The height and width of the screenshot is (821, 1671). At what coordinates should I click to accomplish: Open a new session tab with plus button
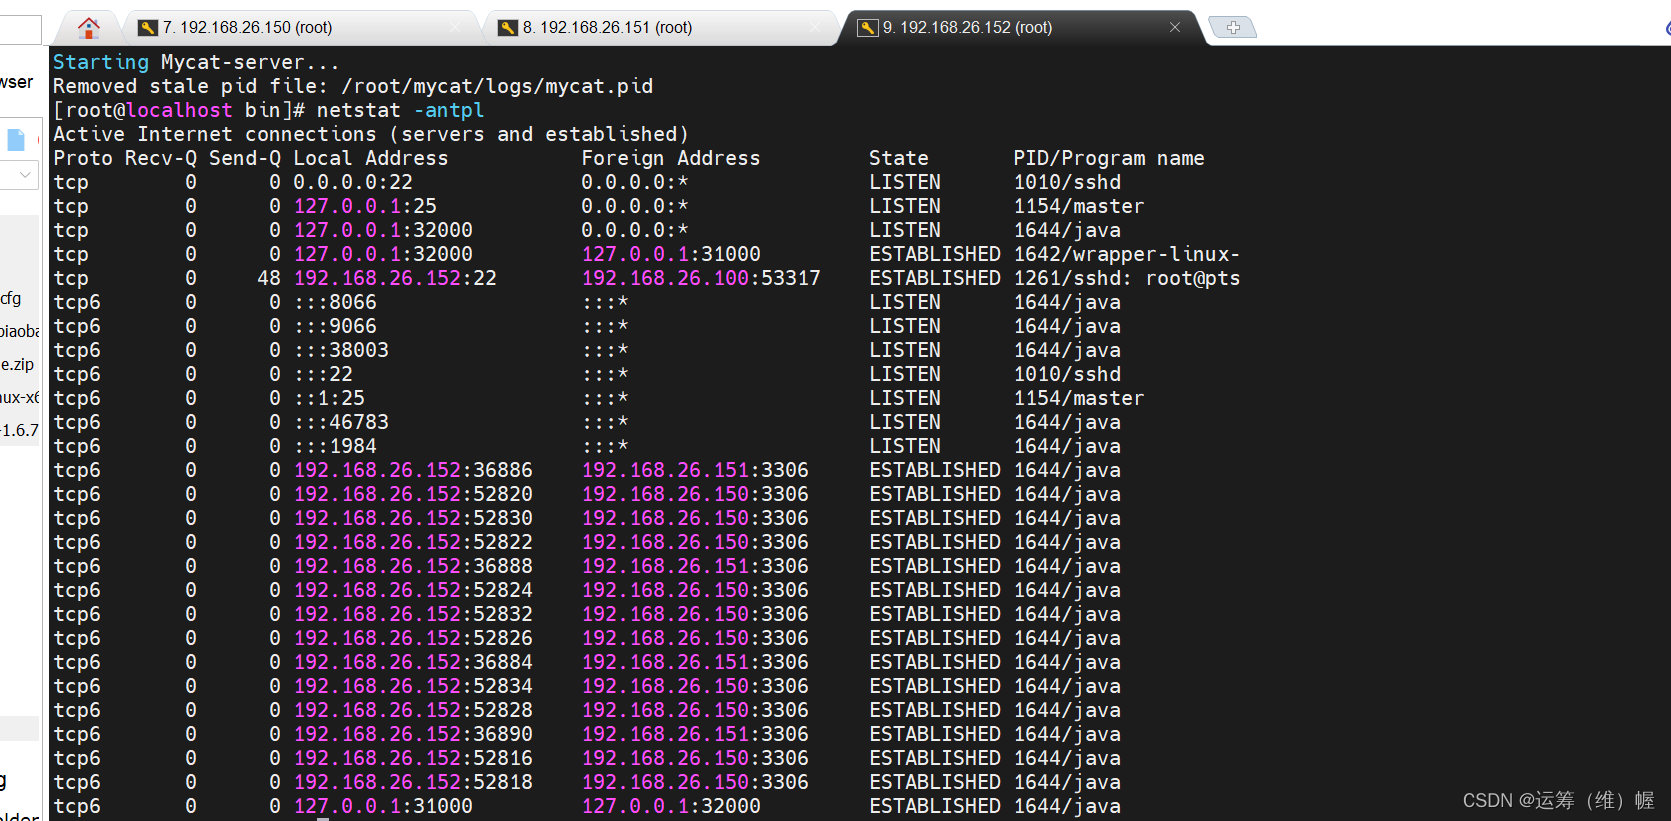tap(1233, 27)
